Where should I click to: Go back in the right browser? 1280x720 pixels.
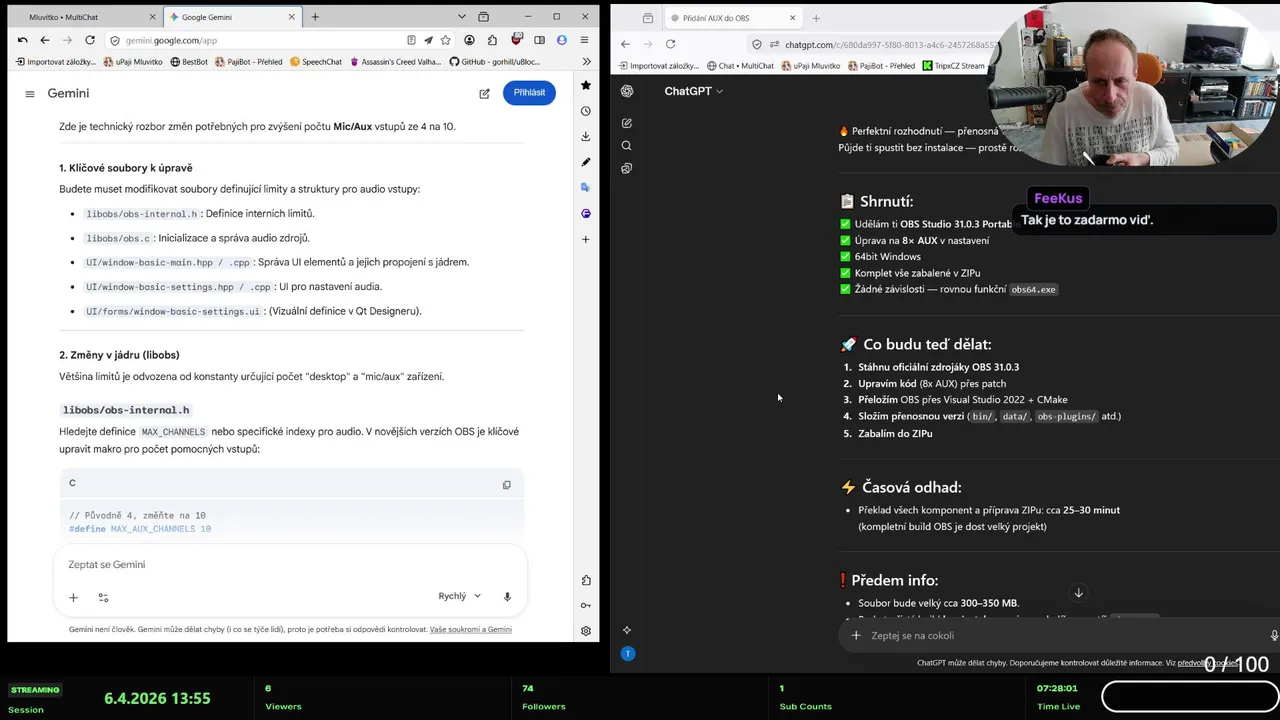[x=625, y=44]
